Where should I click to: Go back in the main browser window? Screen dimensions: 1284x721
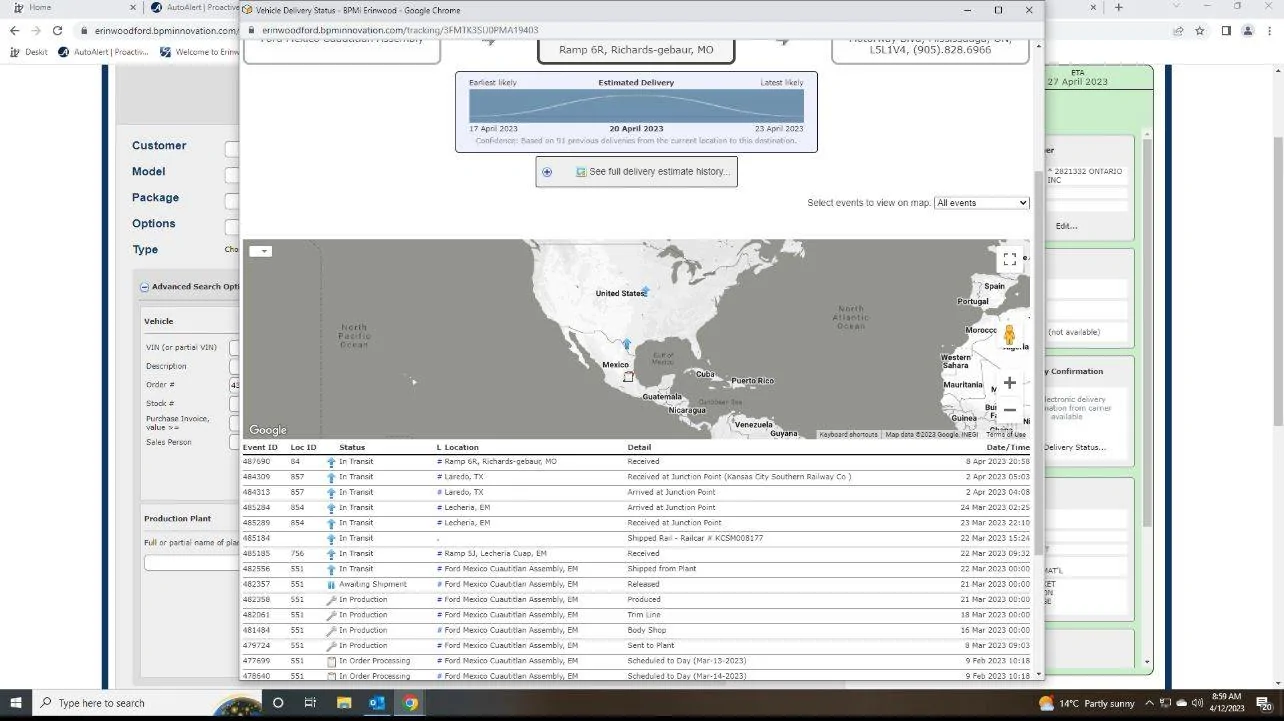14,31
